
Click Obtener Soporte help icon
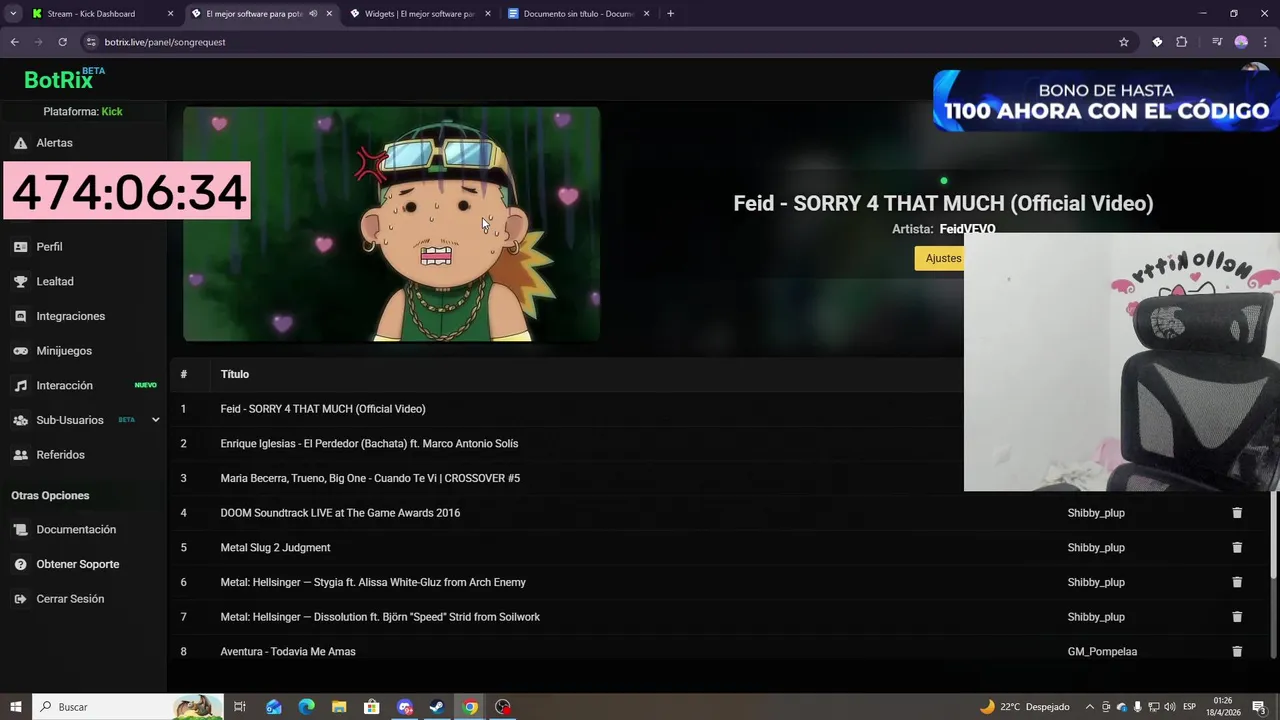point(20,565)
